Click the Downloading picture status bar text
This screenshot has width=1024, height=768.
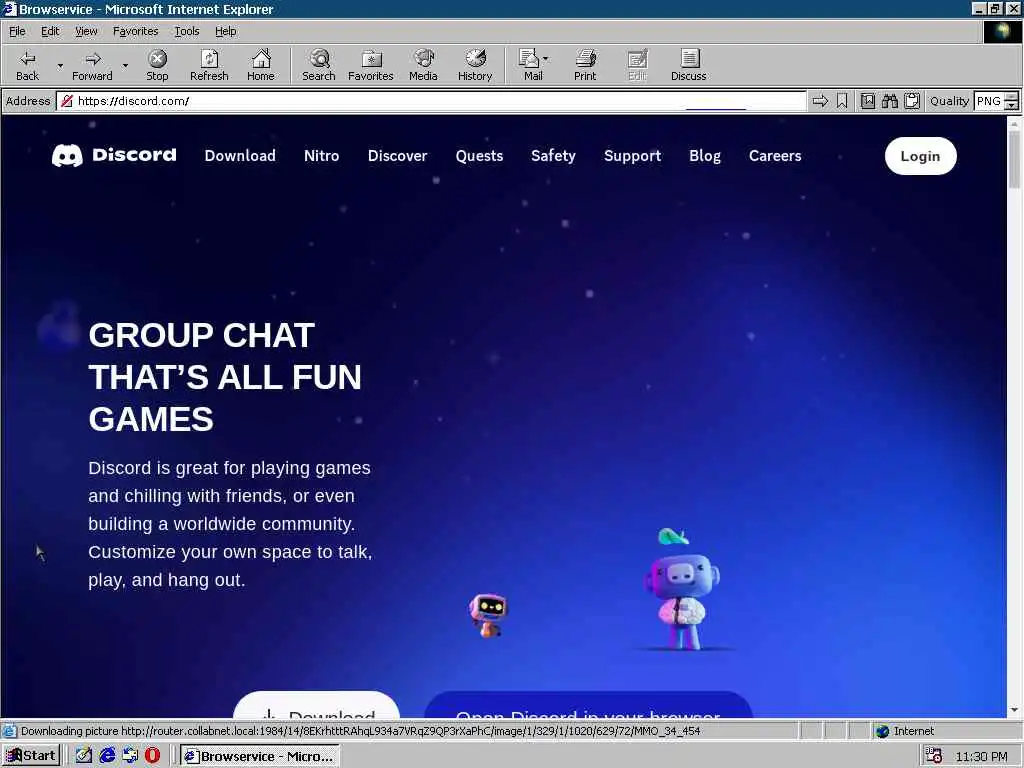360,731
